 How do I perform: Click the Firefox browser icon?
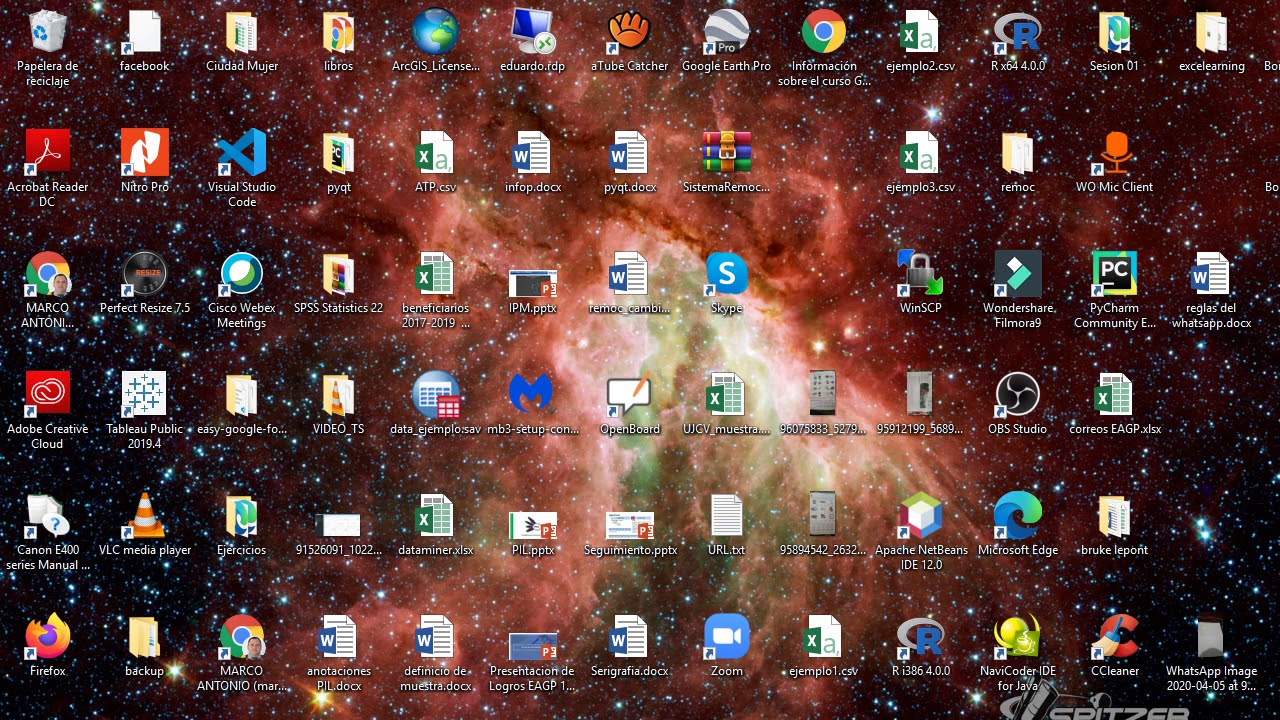pos(47,637)
